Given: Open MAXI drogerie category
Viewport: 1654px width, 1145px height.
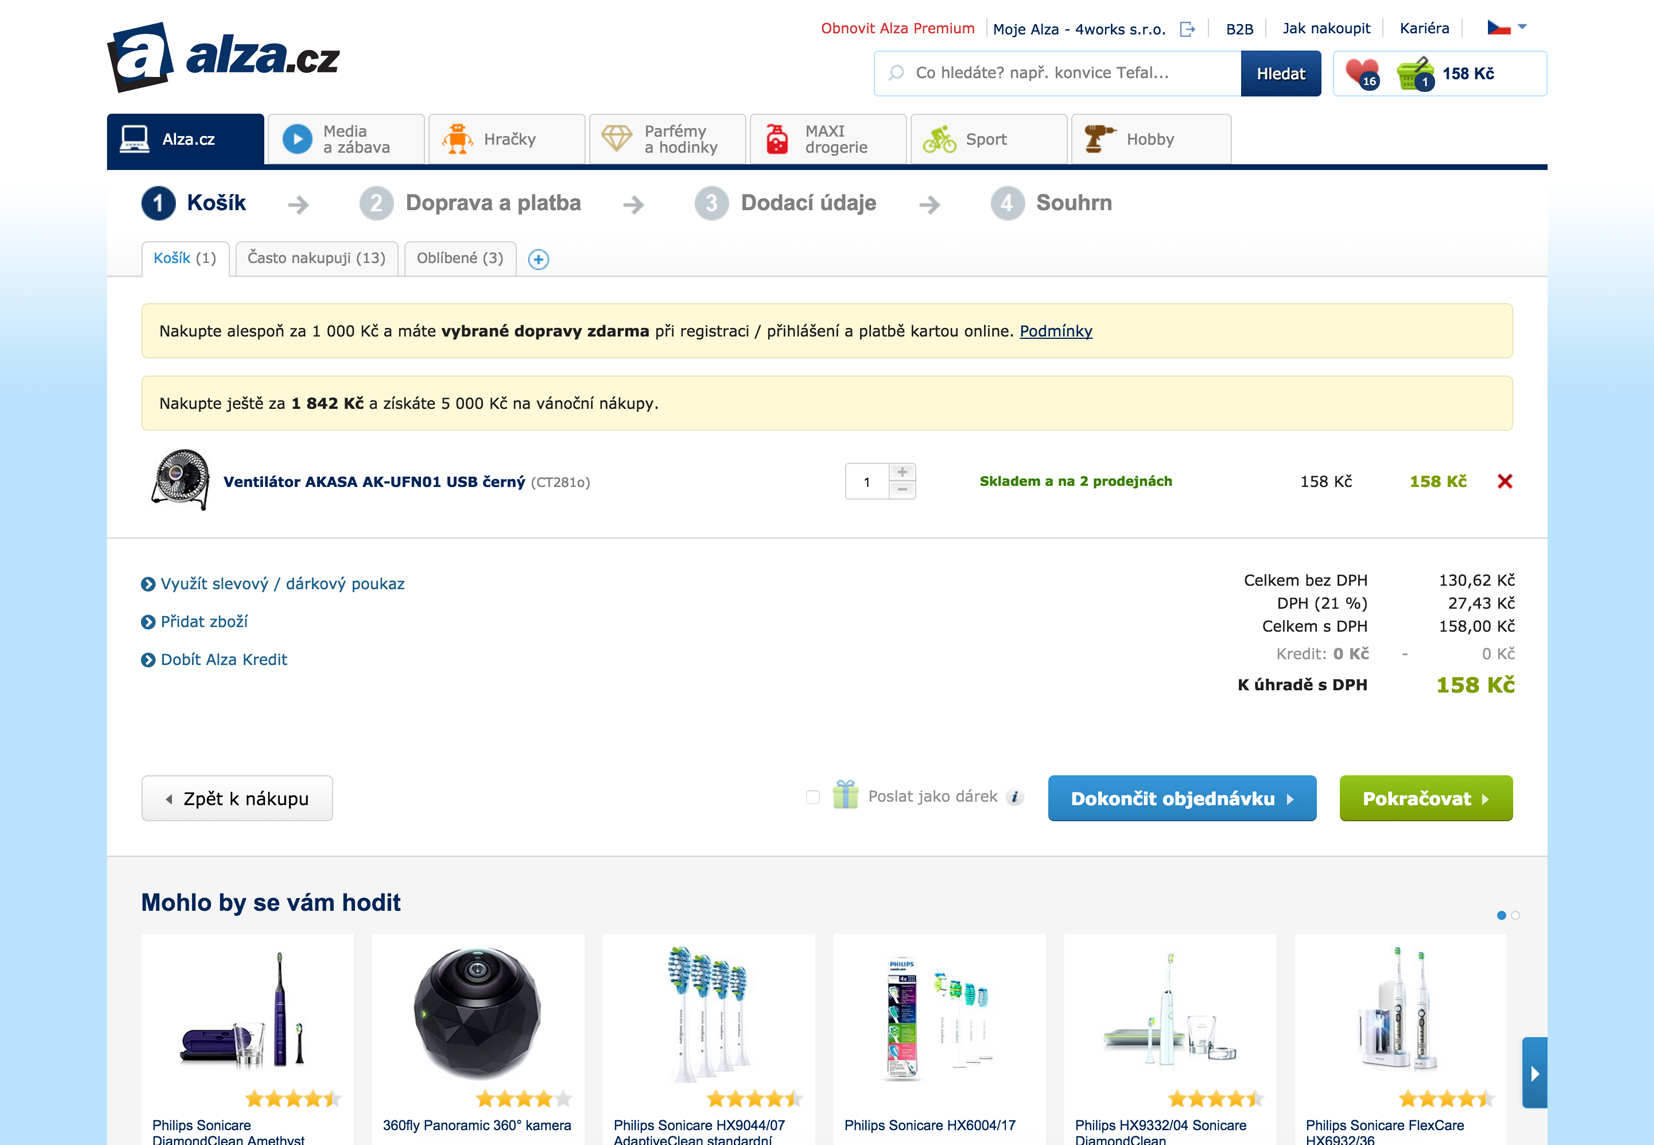Looking at the screenshot, I should (828, 139).
